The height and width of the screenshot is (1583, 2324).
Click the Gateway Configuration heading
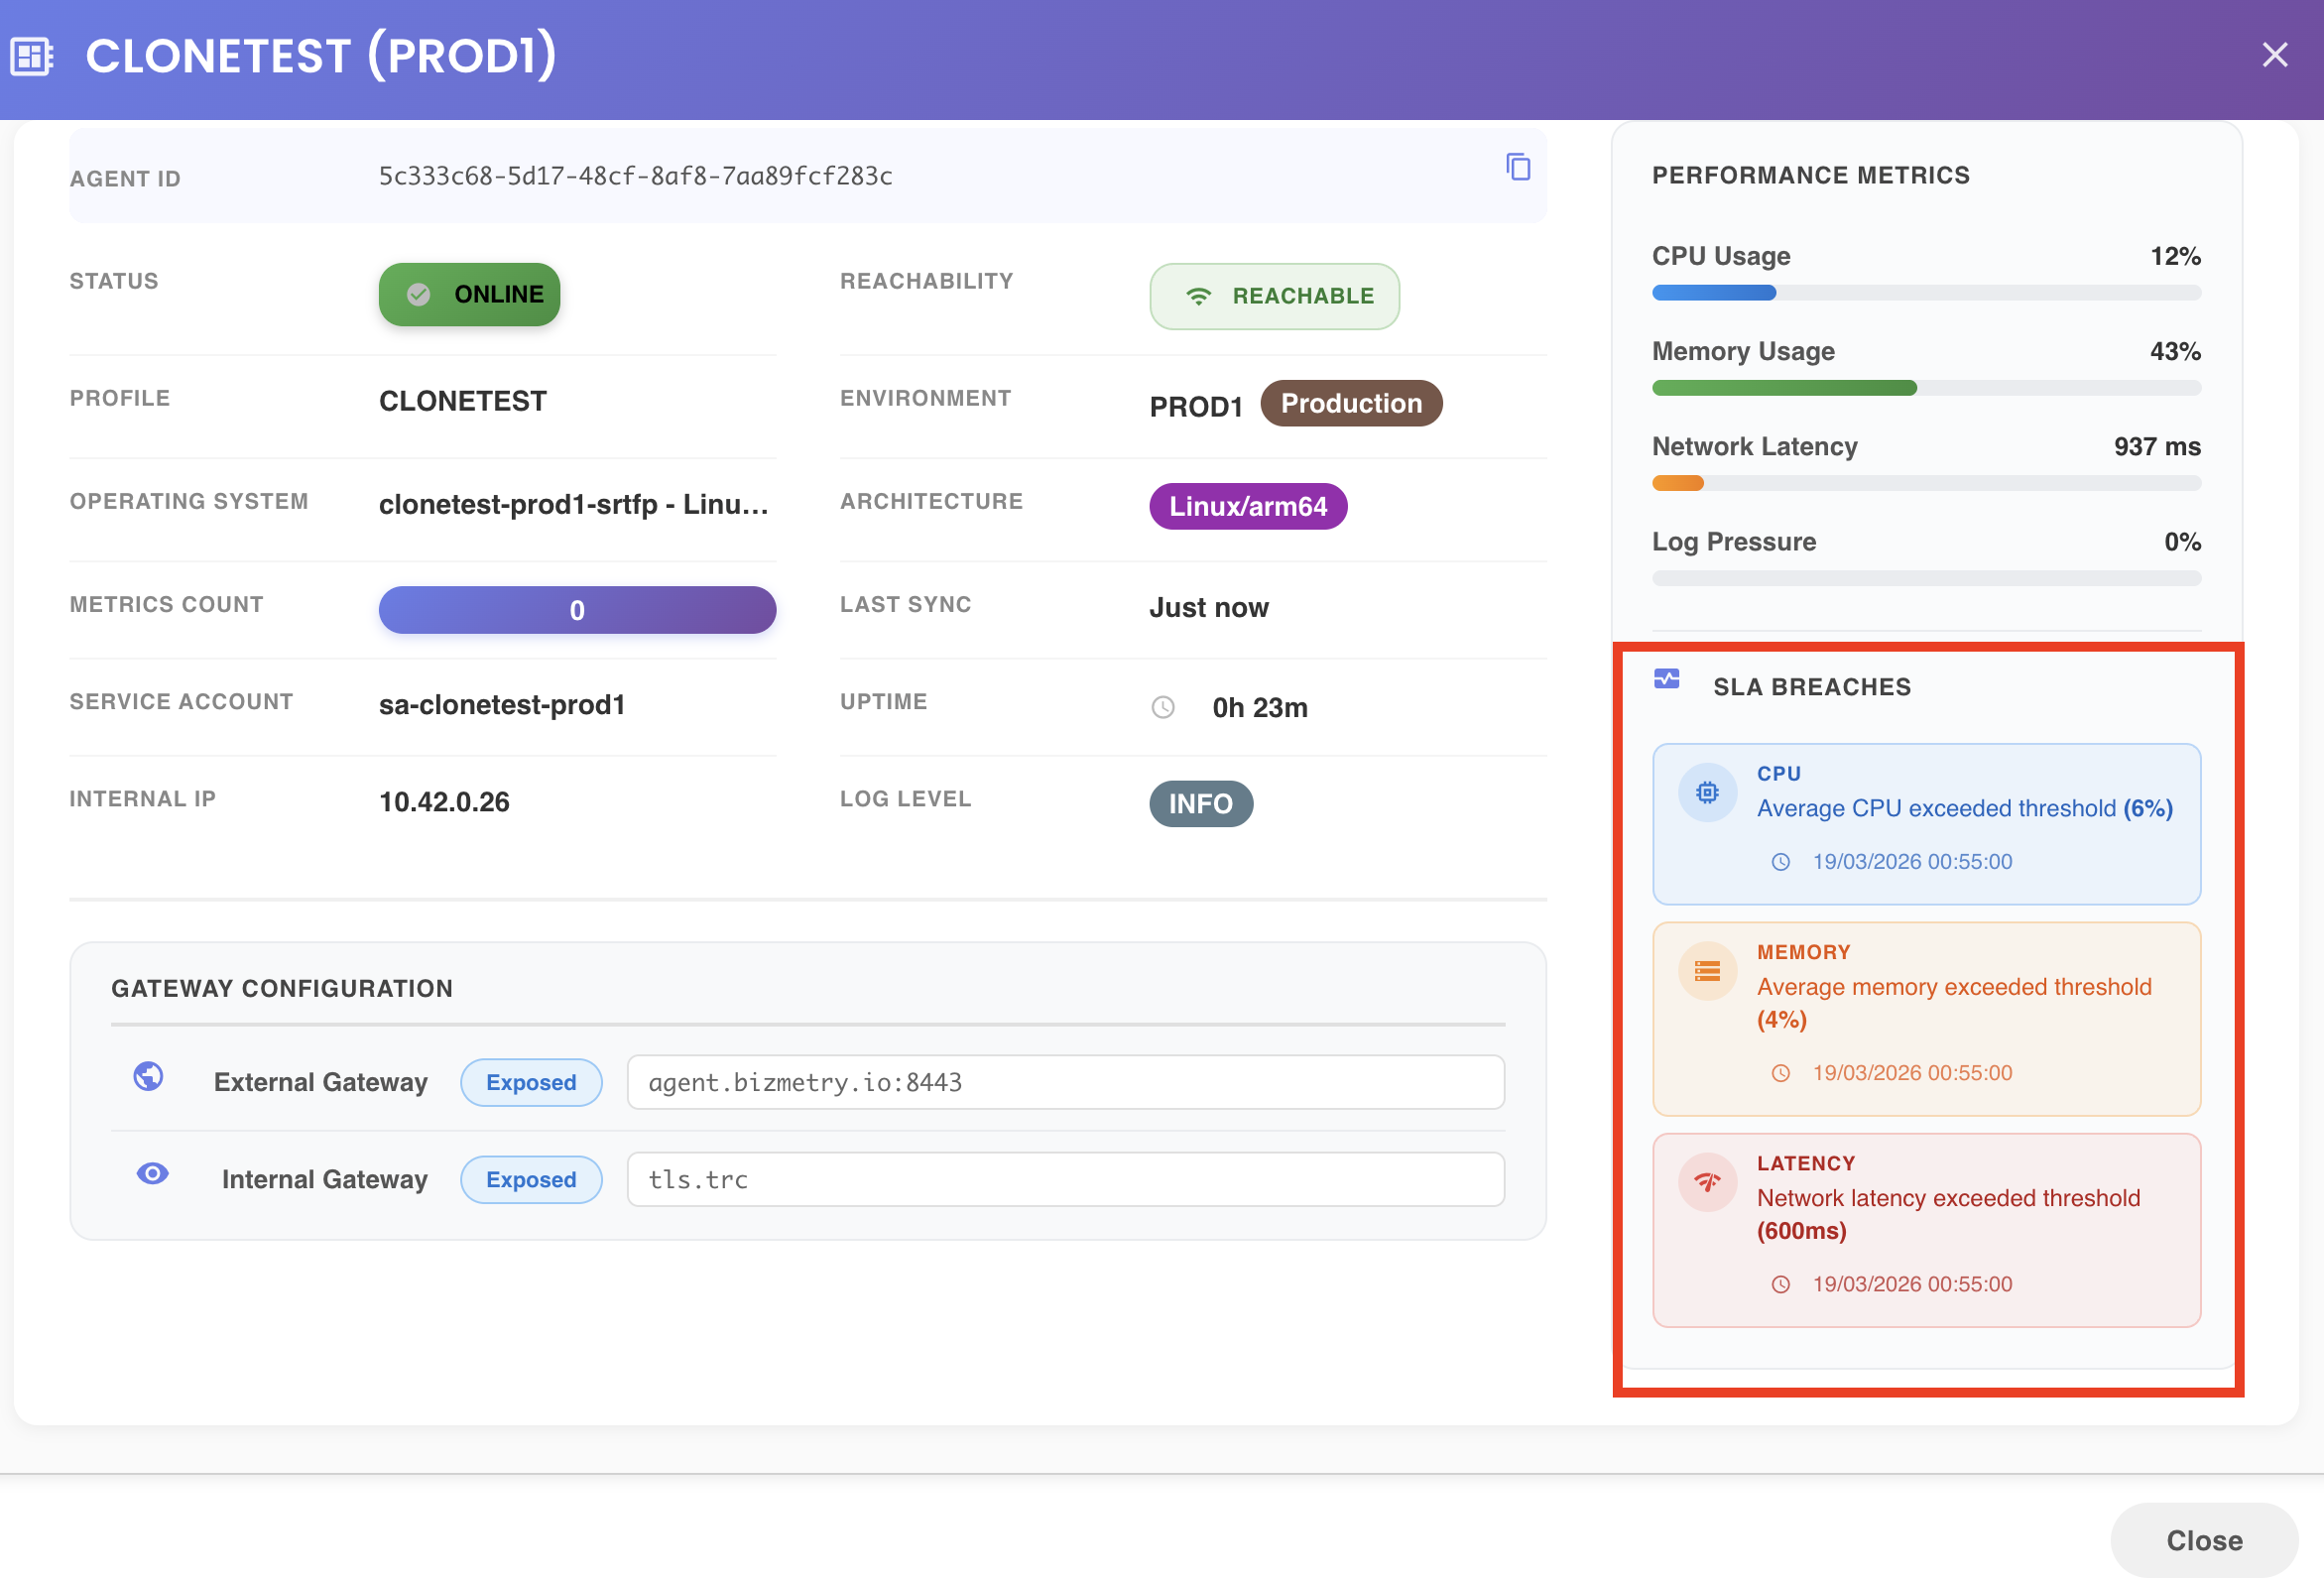click(x=282, y=989)
